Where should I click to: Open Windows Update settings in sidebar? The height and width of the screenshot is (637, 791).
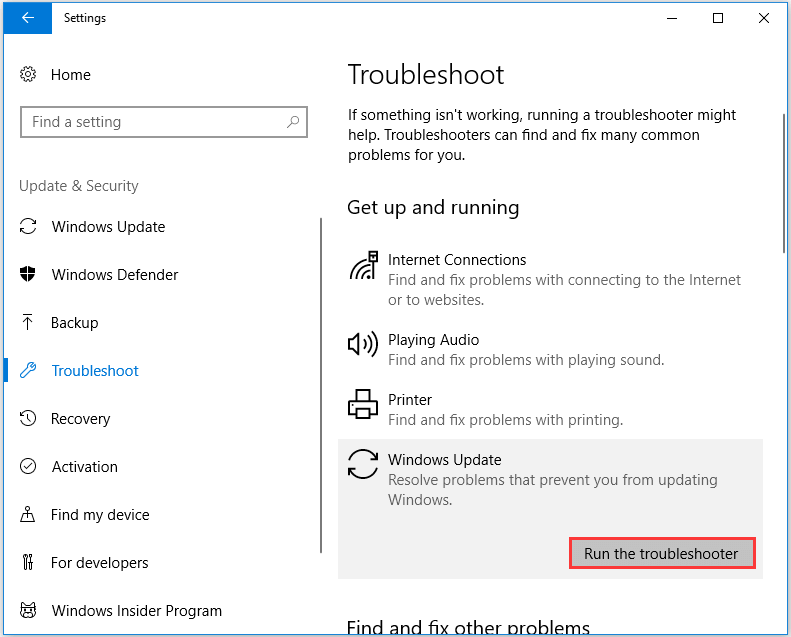click(108, 226)
